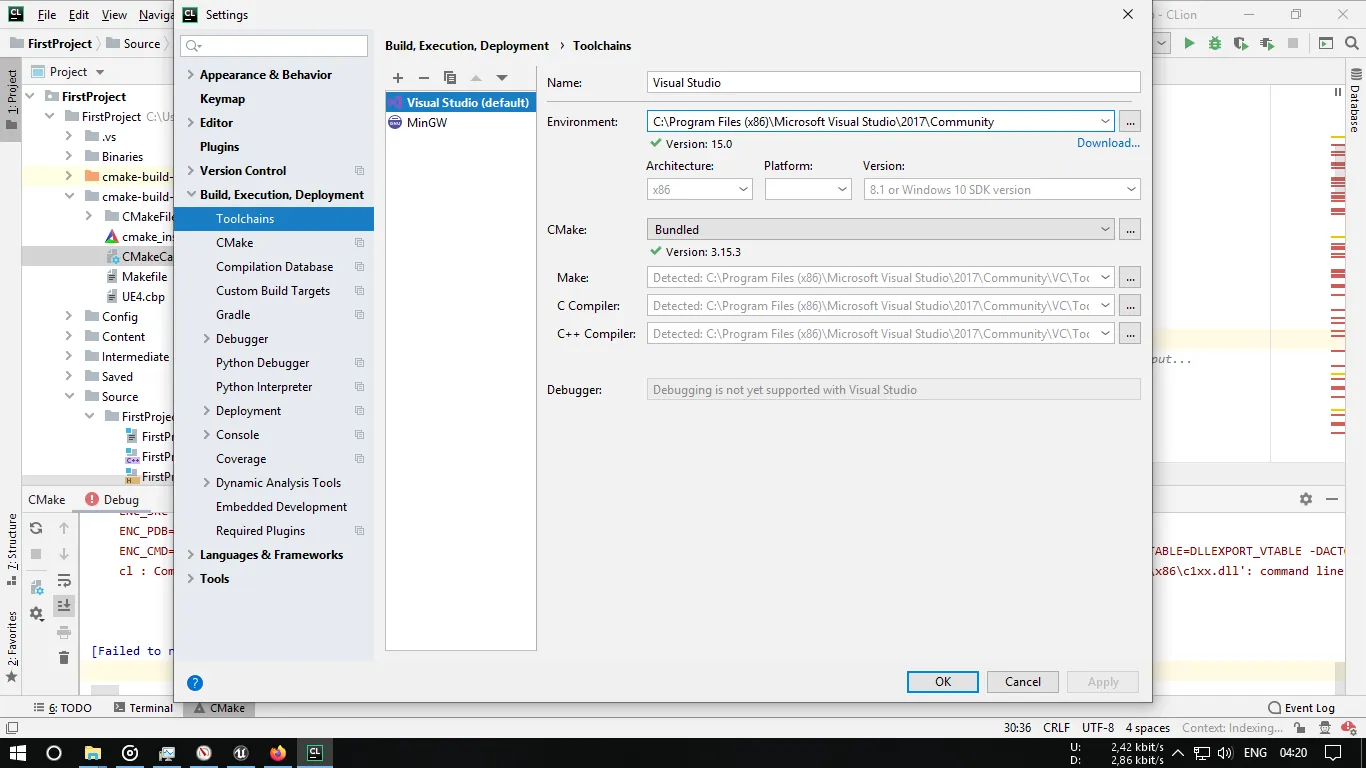
Task: Open the Platform dropdown
Action: point(808,189)
